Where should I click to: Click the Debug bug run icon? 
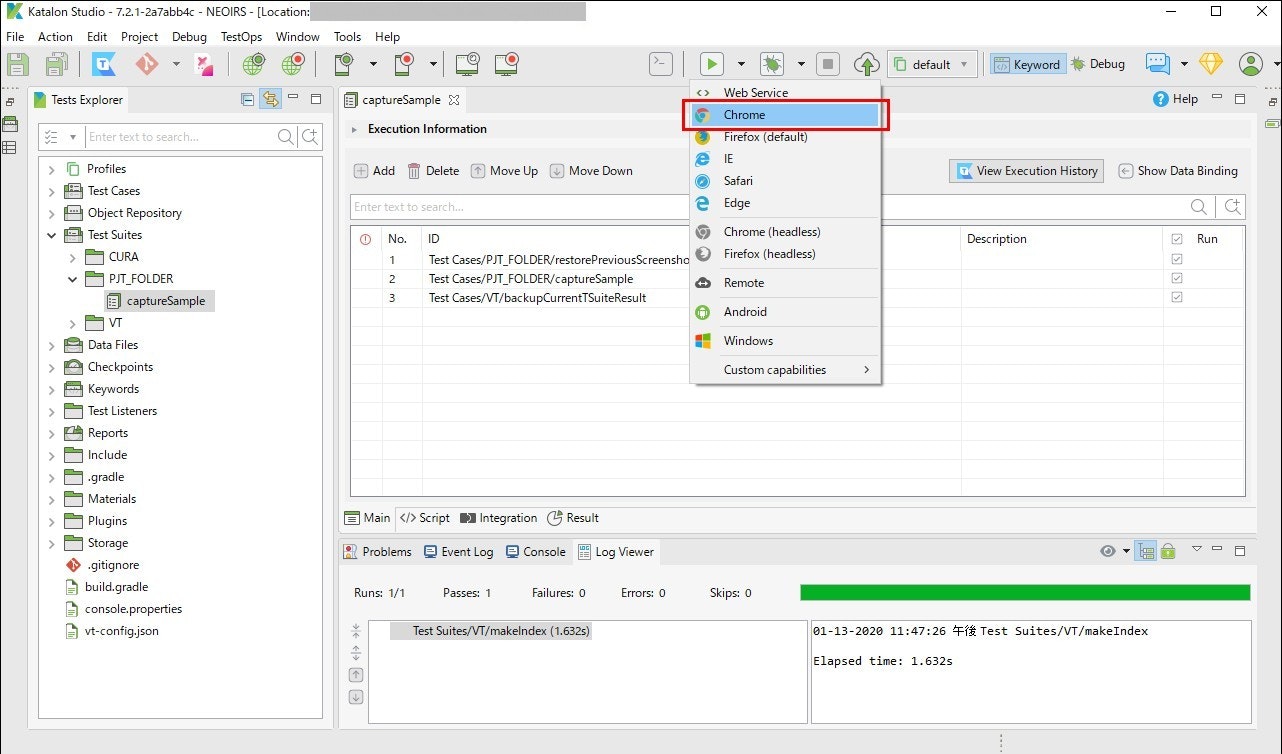(772, 64)
